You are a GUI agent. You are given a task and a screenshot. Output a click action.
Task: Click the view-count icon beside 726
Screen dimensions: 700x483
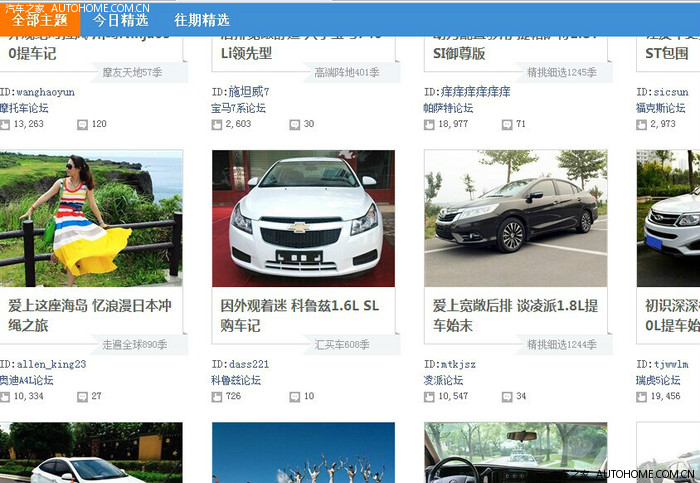pos(217,396)
